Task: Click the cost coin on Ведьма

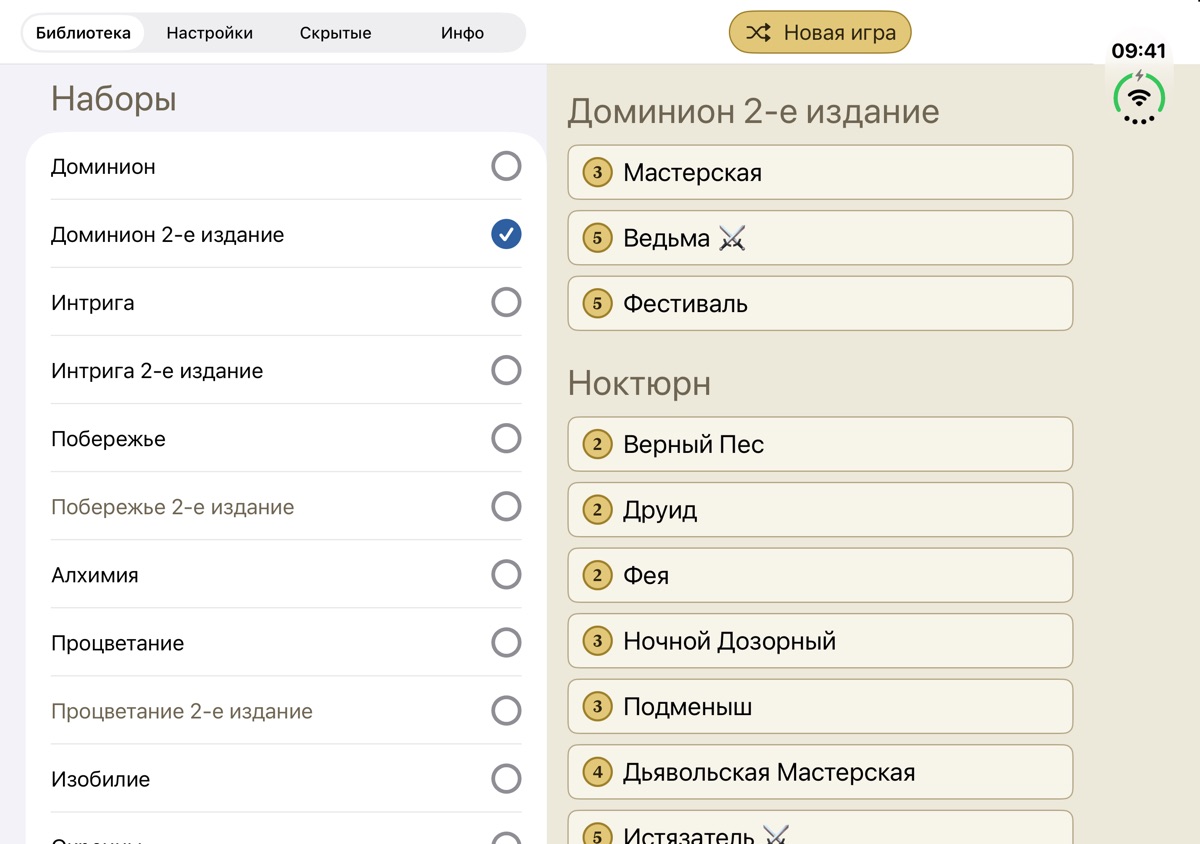Action: click(597, 238)
